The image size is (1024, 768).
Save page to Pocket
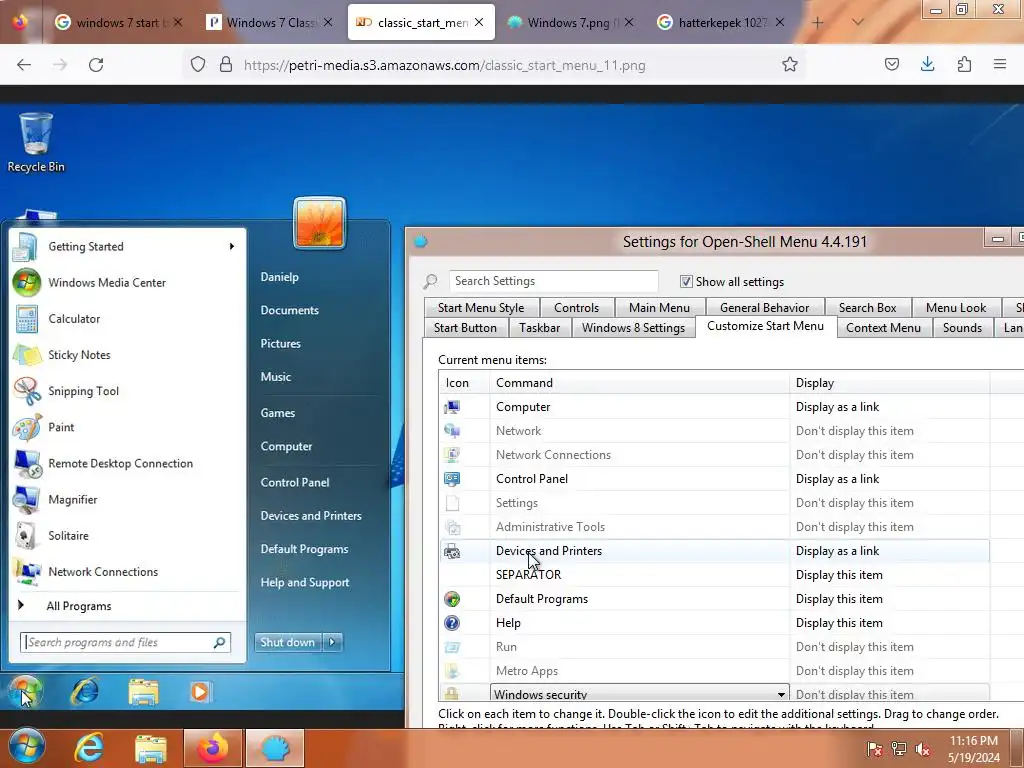(891, 64)
